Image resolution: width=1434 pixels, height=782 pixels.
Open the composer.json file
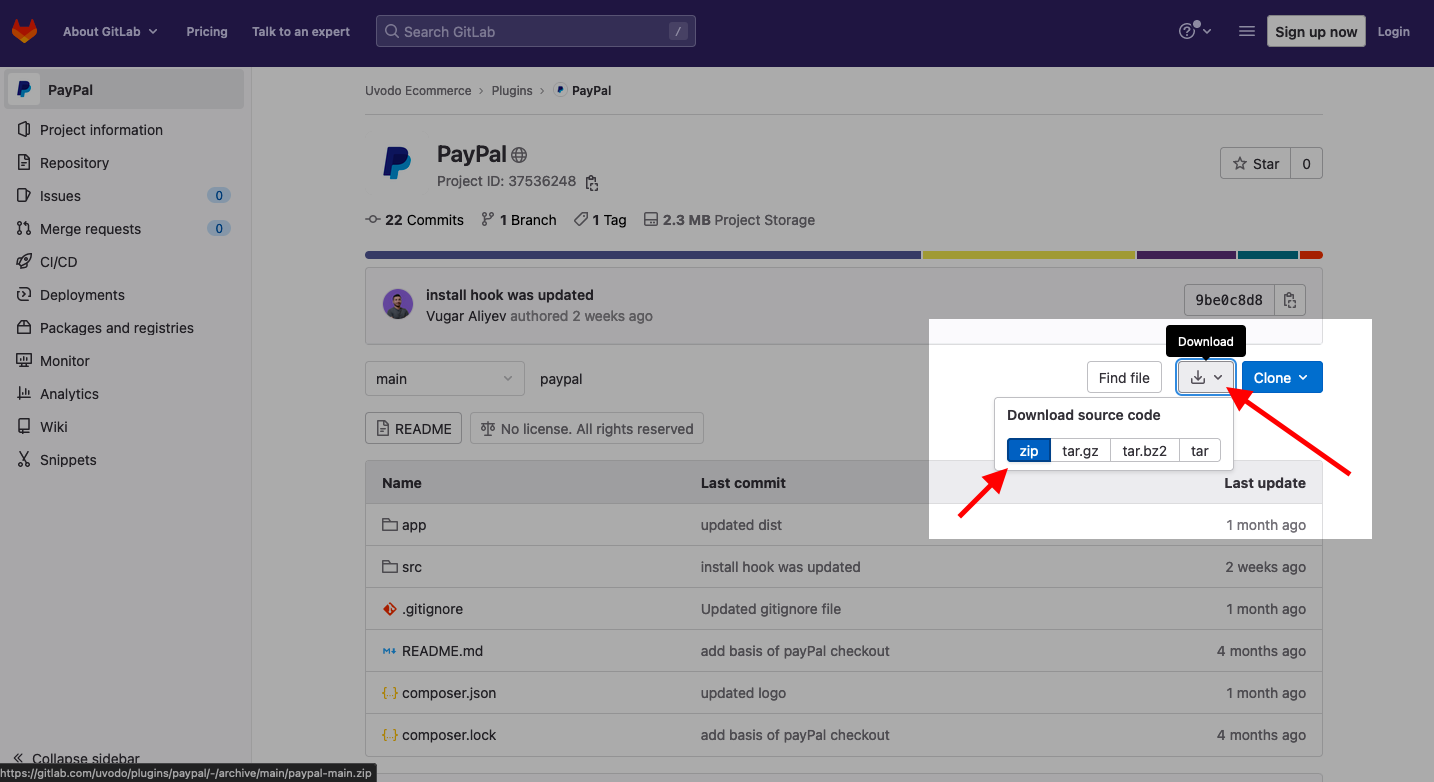point(449,693)
